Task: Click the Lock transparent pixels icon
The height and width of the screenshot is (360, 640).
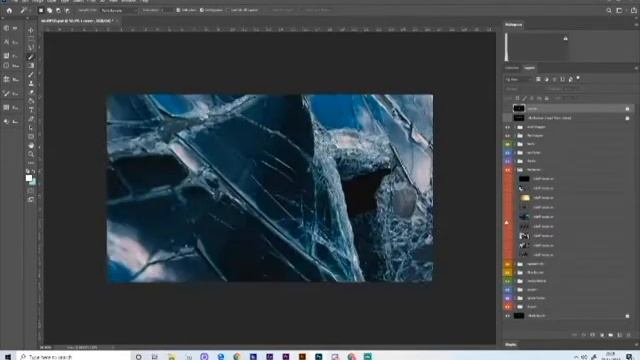Action: coord(518,98)
